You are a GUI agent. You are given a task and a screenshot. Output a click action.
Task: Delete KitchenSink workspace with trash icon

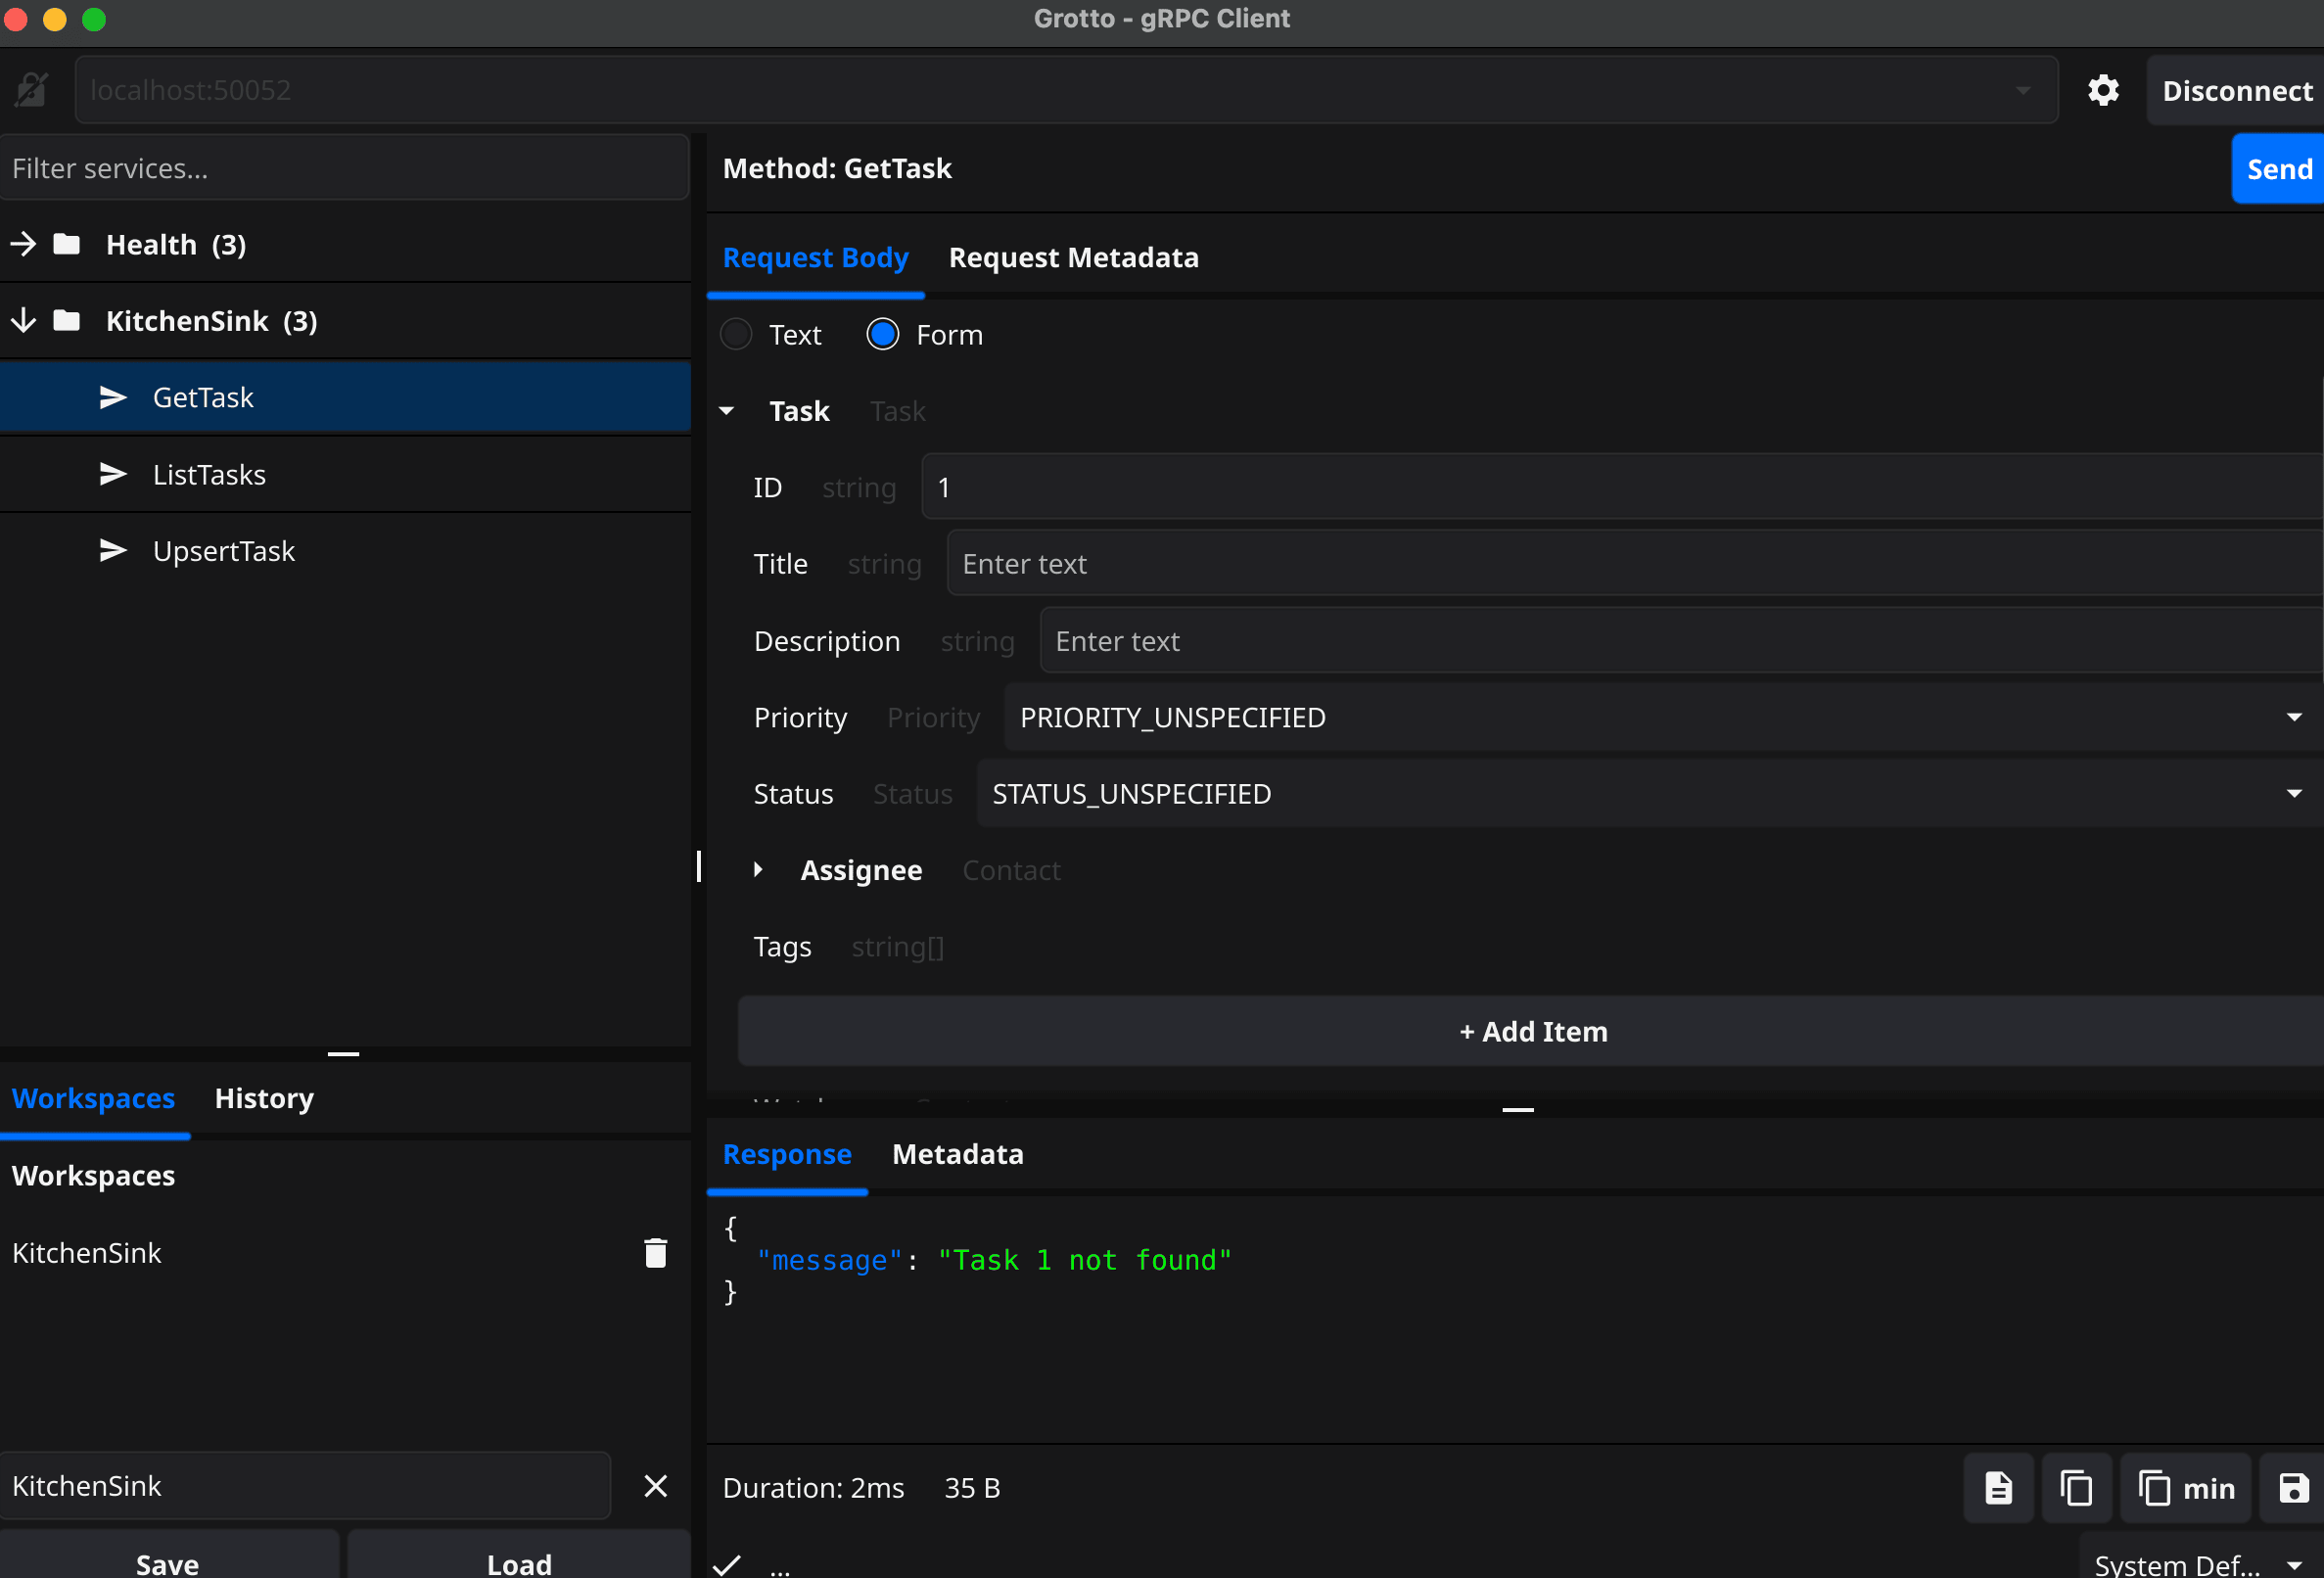(x=655, y=1252)
